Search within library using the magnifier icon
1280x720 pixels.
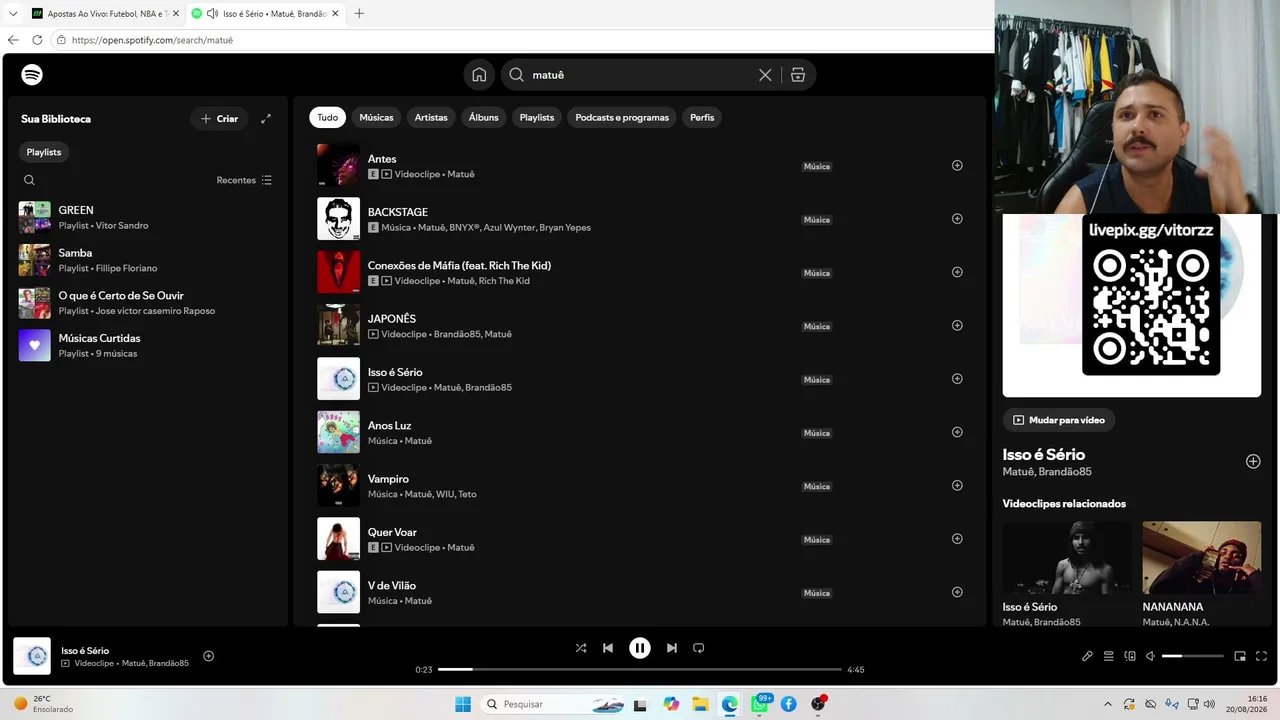(29, 180)
